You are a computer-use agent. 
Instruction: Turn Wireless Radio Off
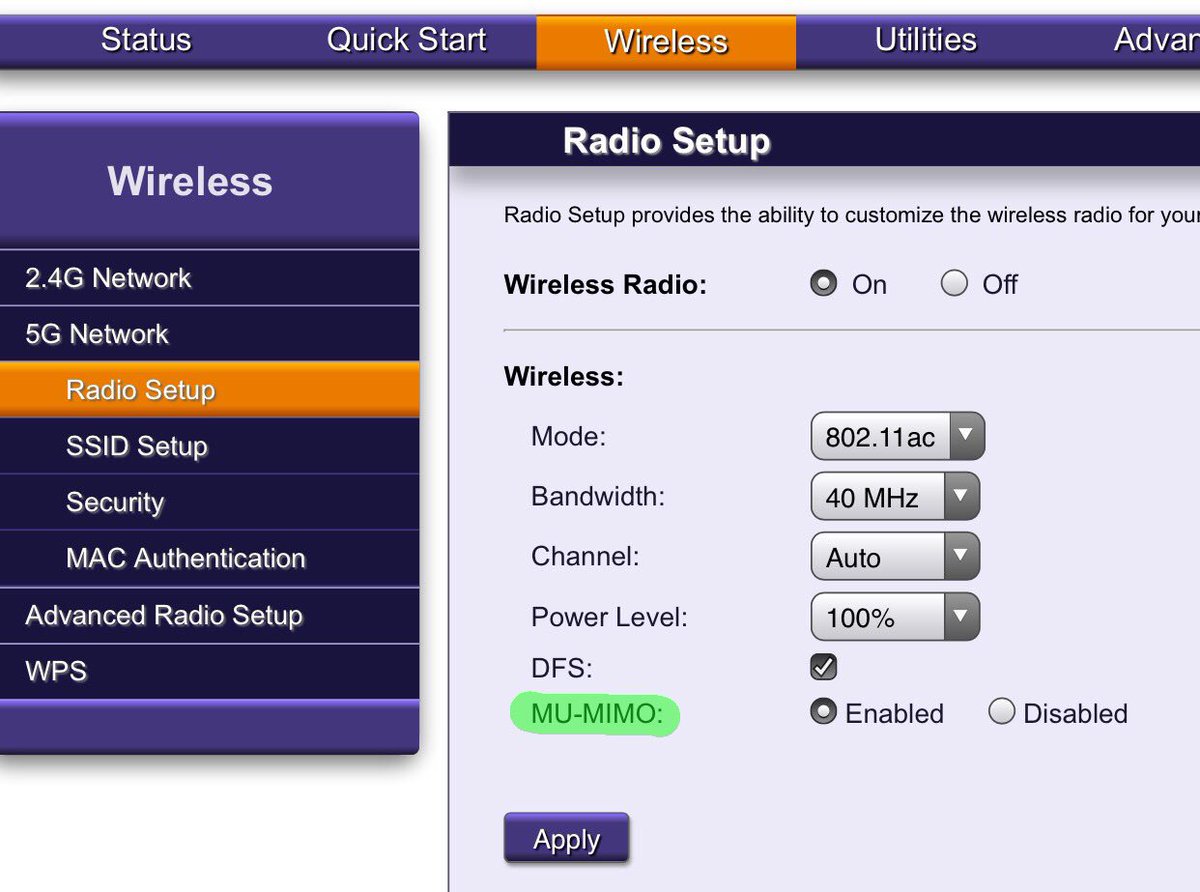(x=954, y=284)
